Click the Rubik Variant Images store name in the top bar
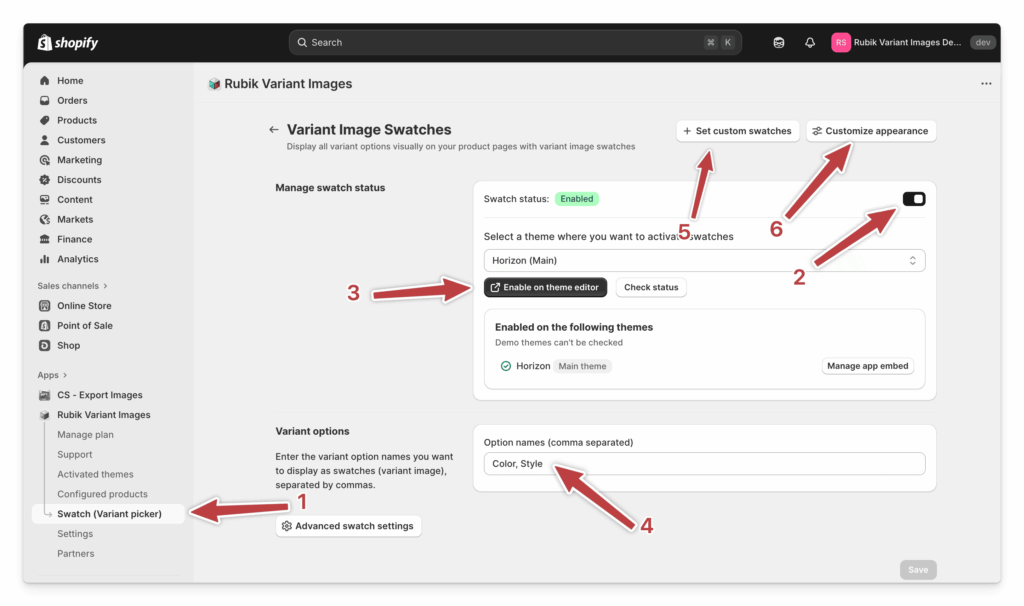The height and width of the screenshot is (606, 1024). pos(907,42)
